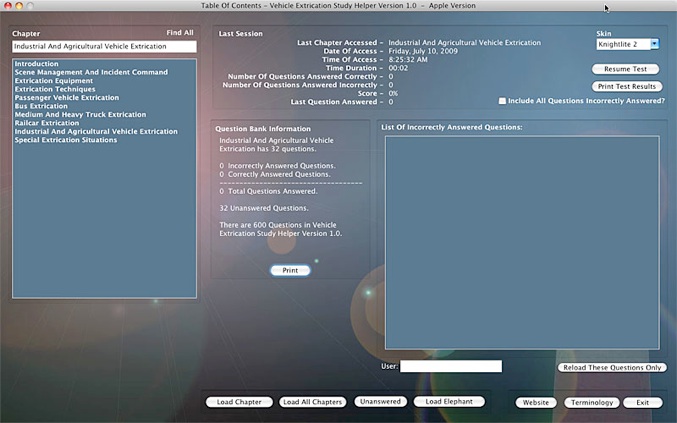Click the Last Chapter Accessed value text

click(464, 43)
